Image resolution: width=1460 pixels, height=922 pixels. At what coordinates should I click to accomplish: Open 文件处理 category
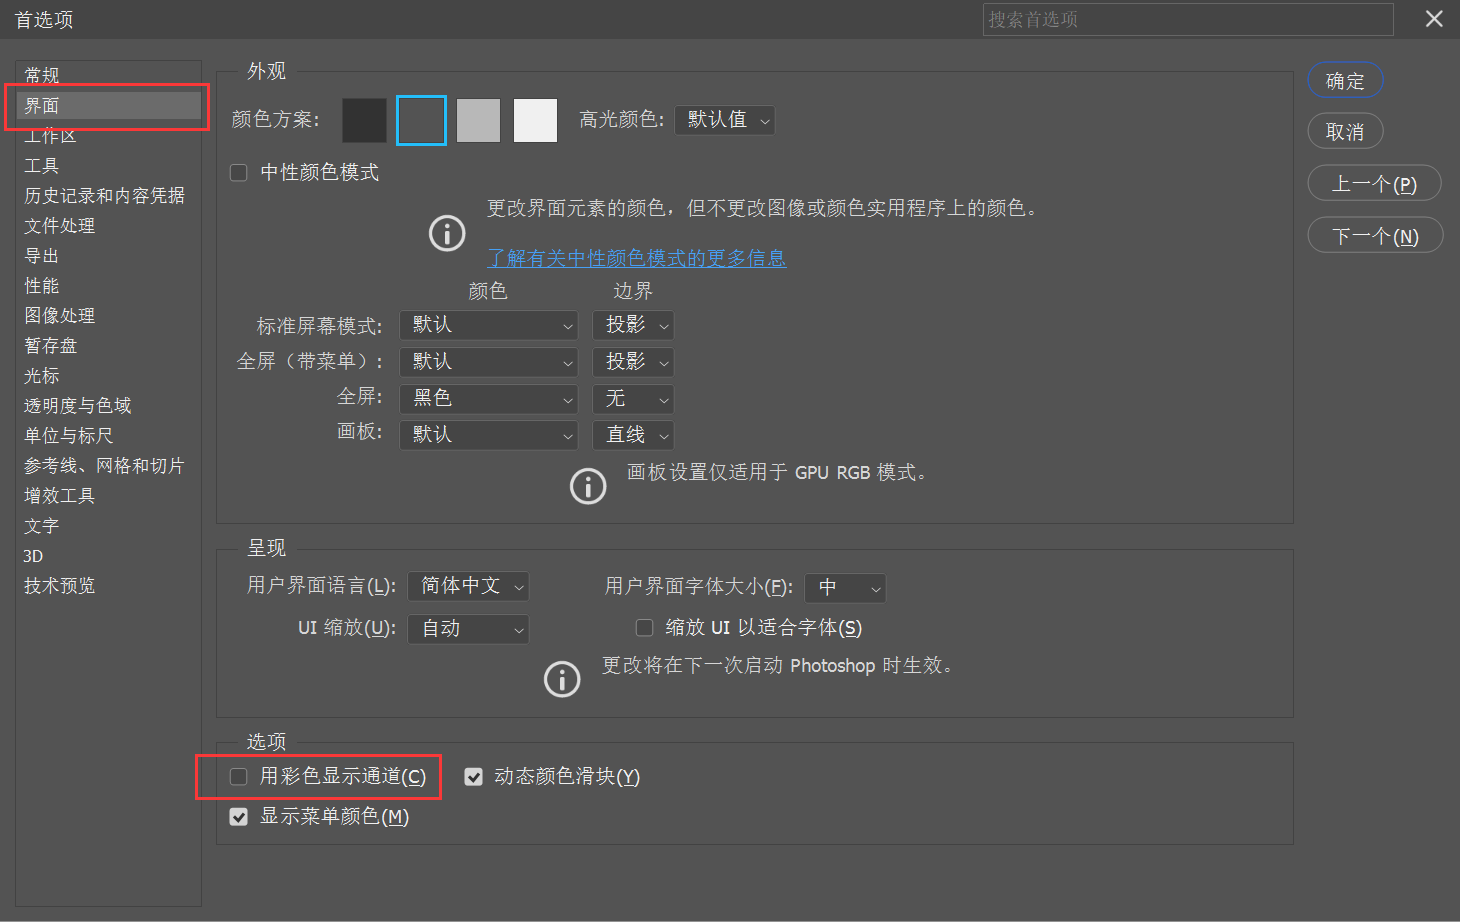point(109,226)
